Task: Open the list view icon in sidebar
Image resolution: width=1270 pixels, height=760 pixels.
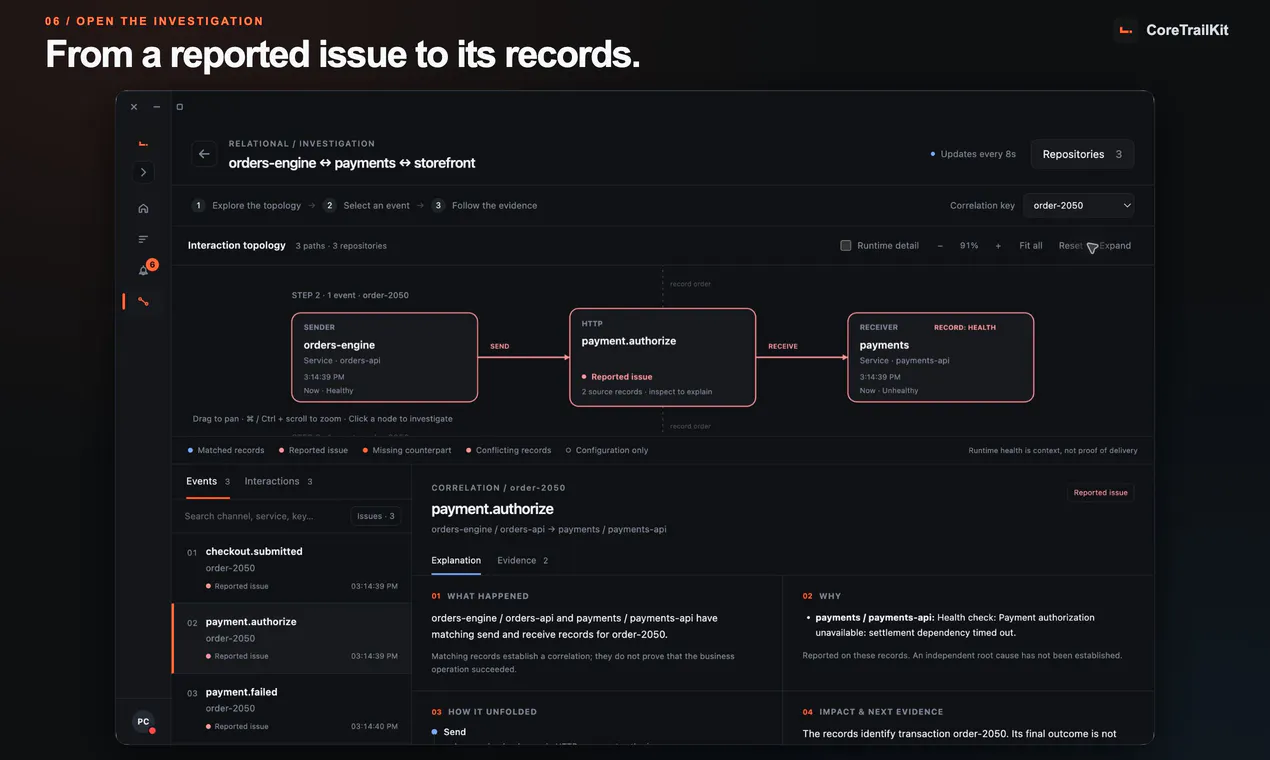Action: pos(143,239)
